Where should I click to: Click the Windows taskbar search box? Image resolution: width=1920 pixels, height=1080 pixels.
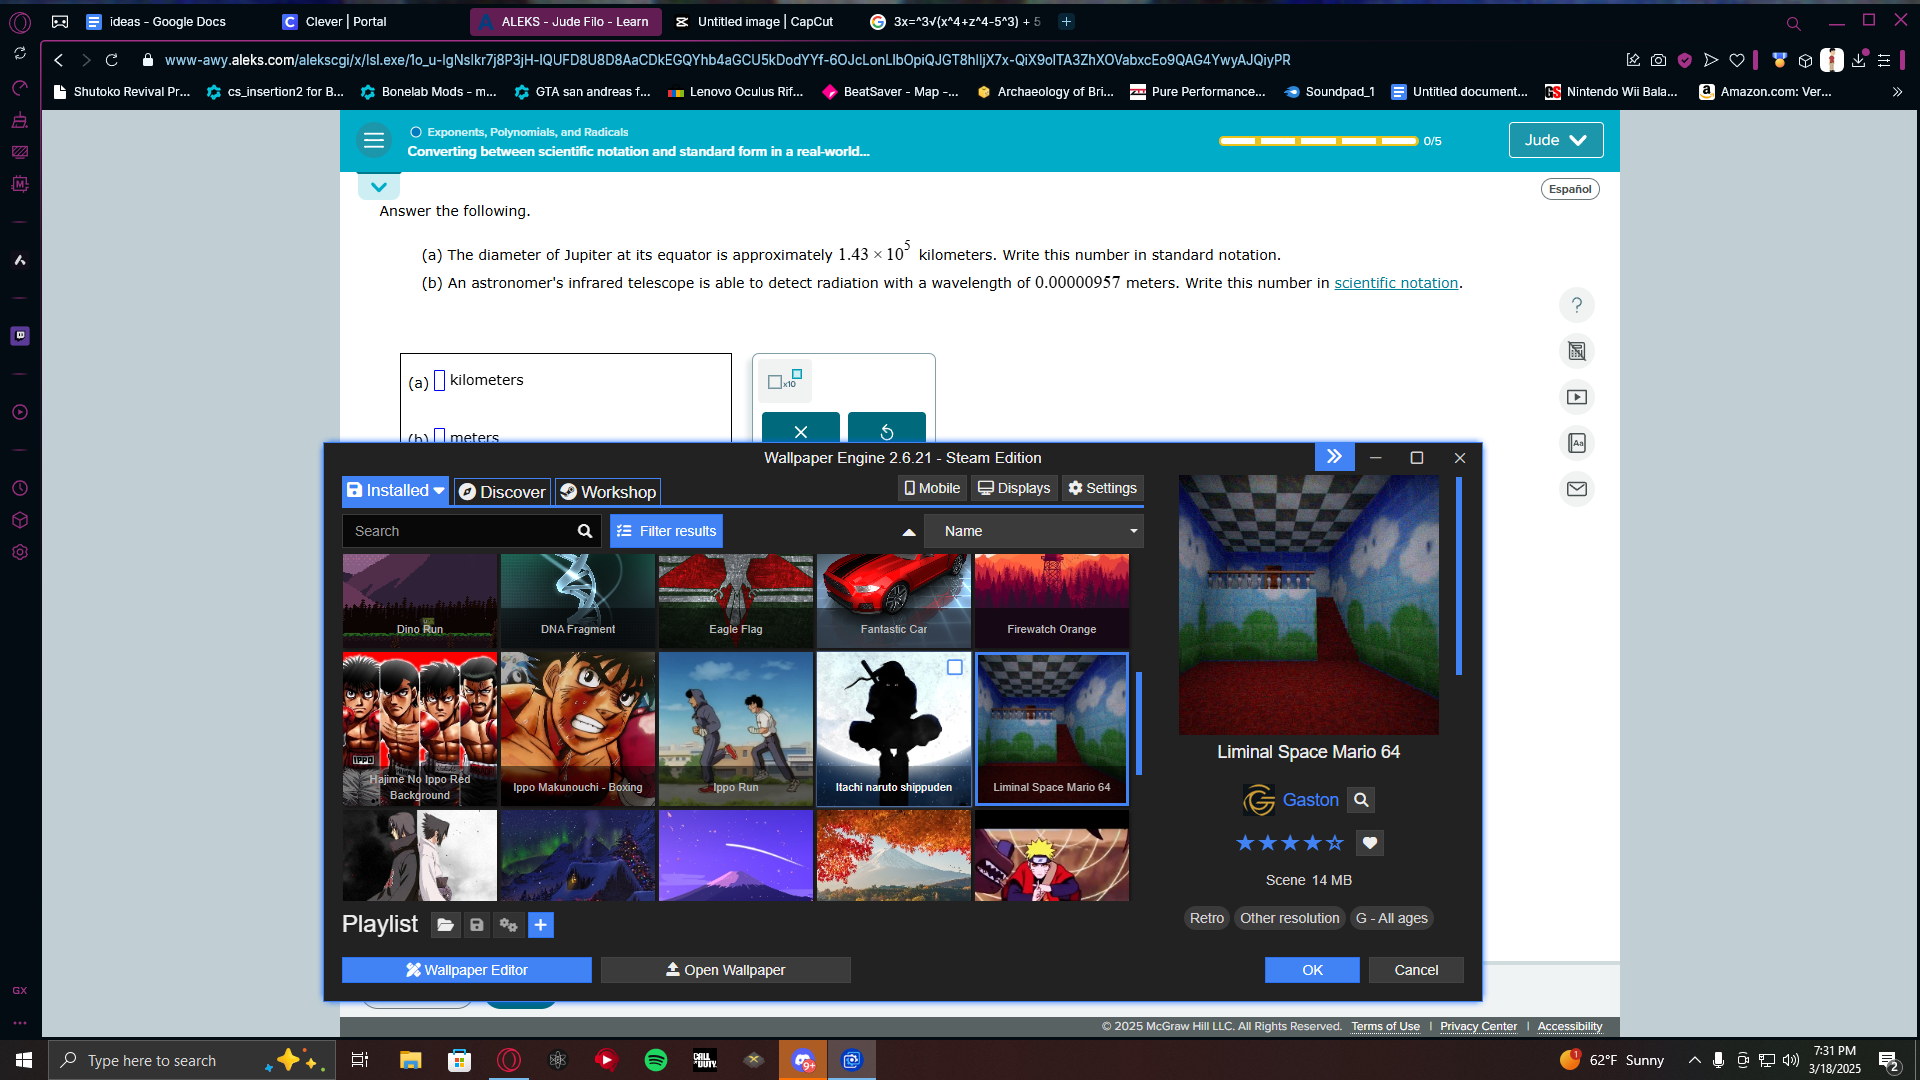192,1060
